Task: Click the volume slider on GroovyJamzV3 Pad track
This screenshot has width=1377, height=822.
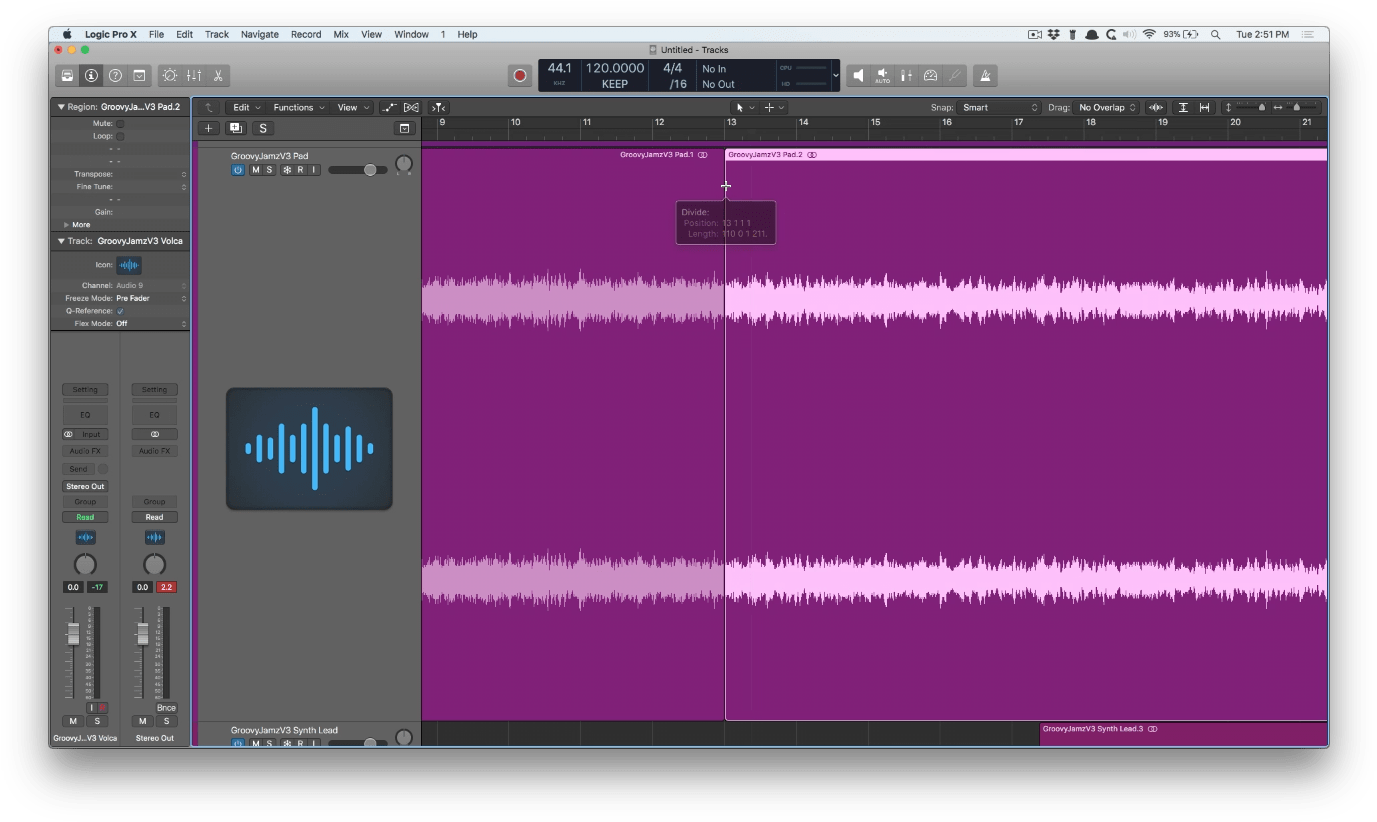Action: click(x=358, y=170)
